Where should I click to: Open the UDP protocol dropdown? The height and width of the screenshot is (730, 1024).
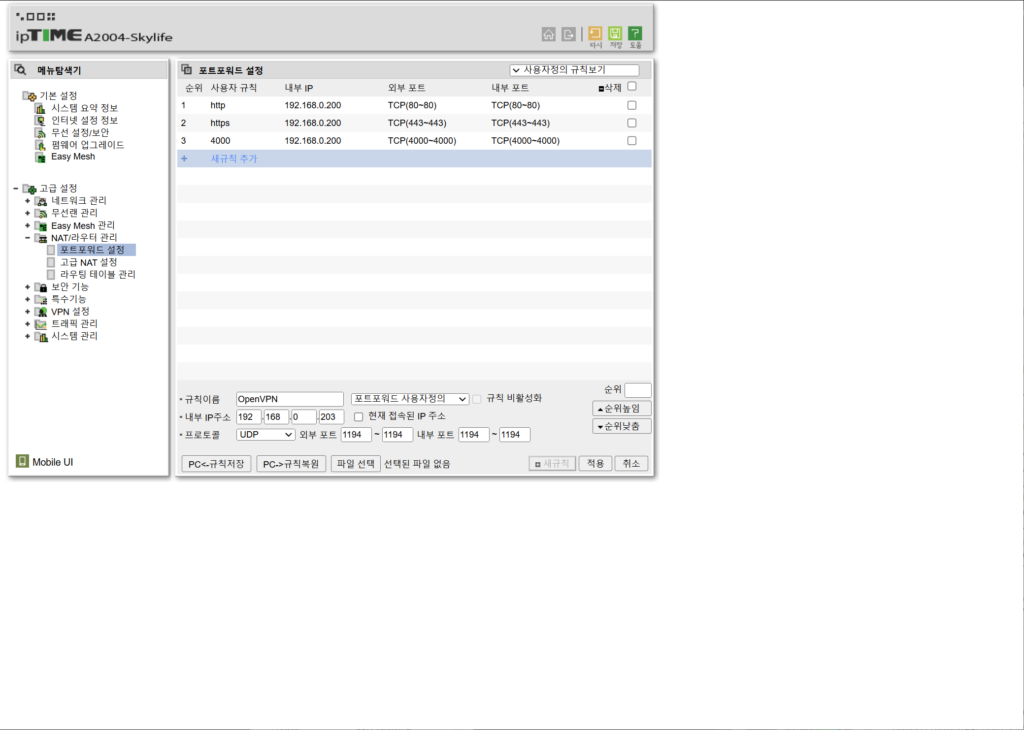[x=265, y=435]
